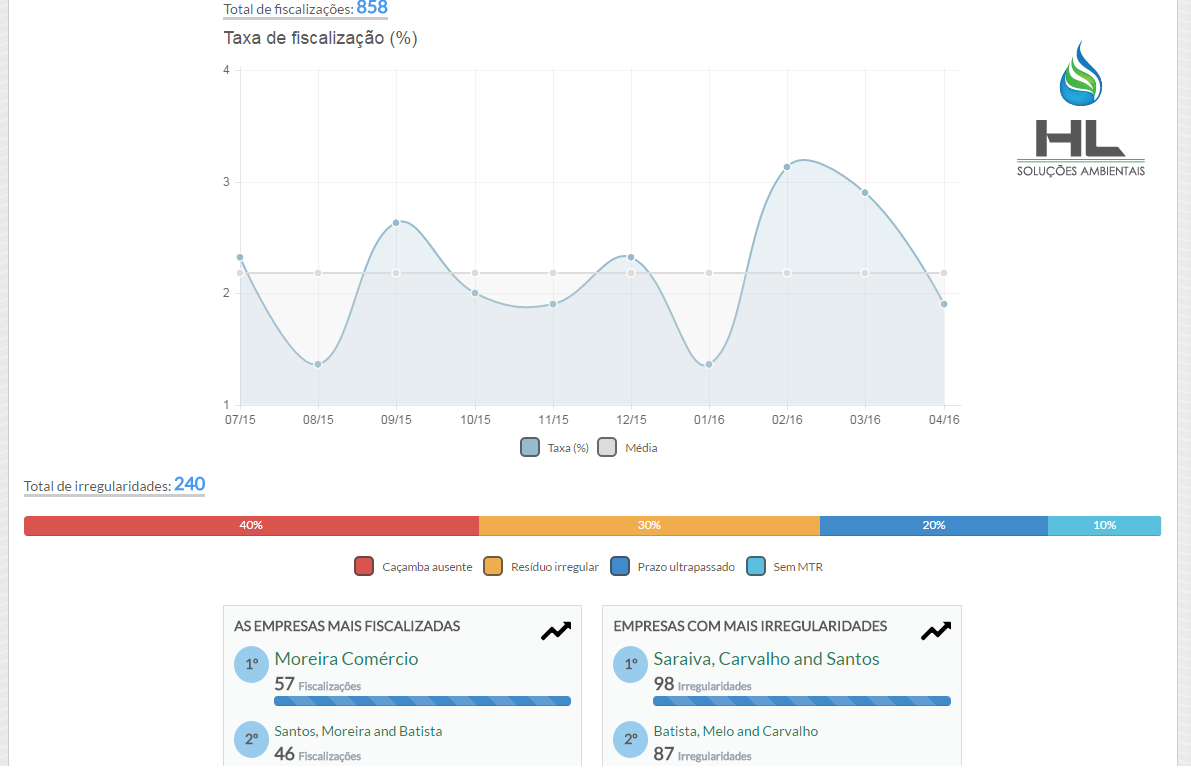Screen dimensions: 1191x771
Task: Open Moreira Comércio company link
Action: pyautogui.click(x=346, y=659)
